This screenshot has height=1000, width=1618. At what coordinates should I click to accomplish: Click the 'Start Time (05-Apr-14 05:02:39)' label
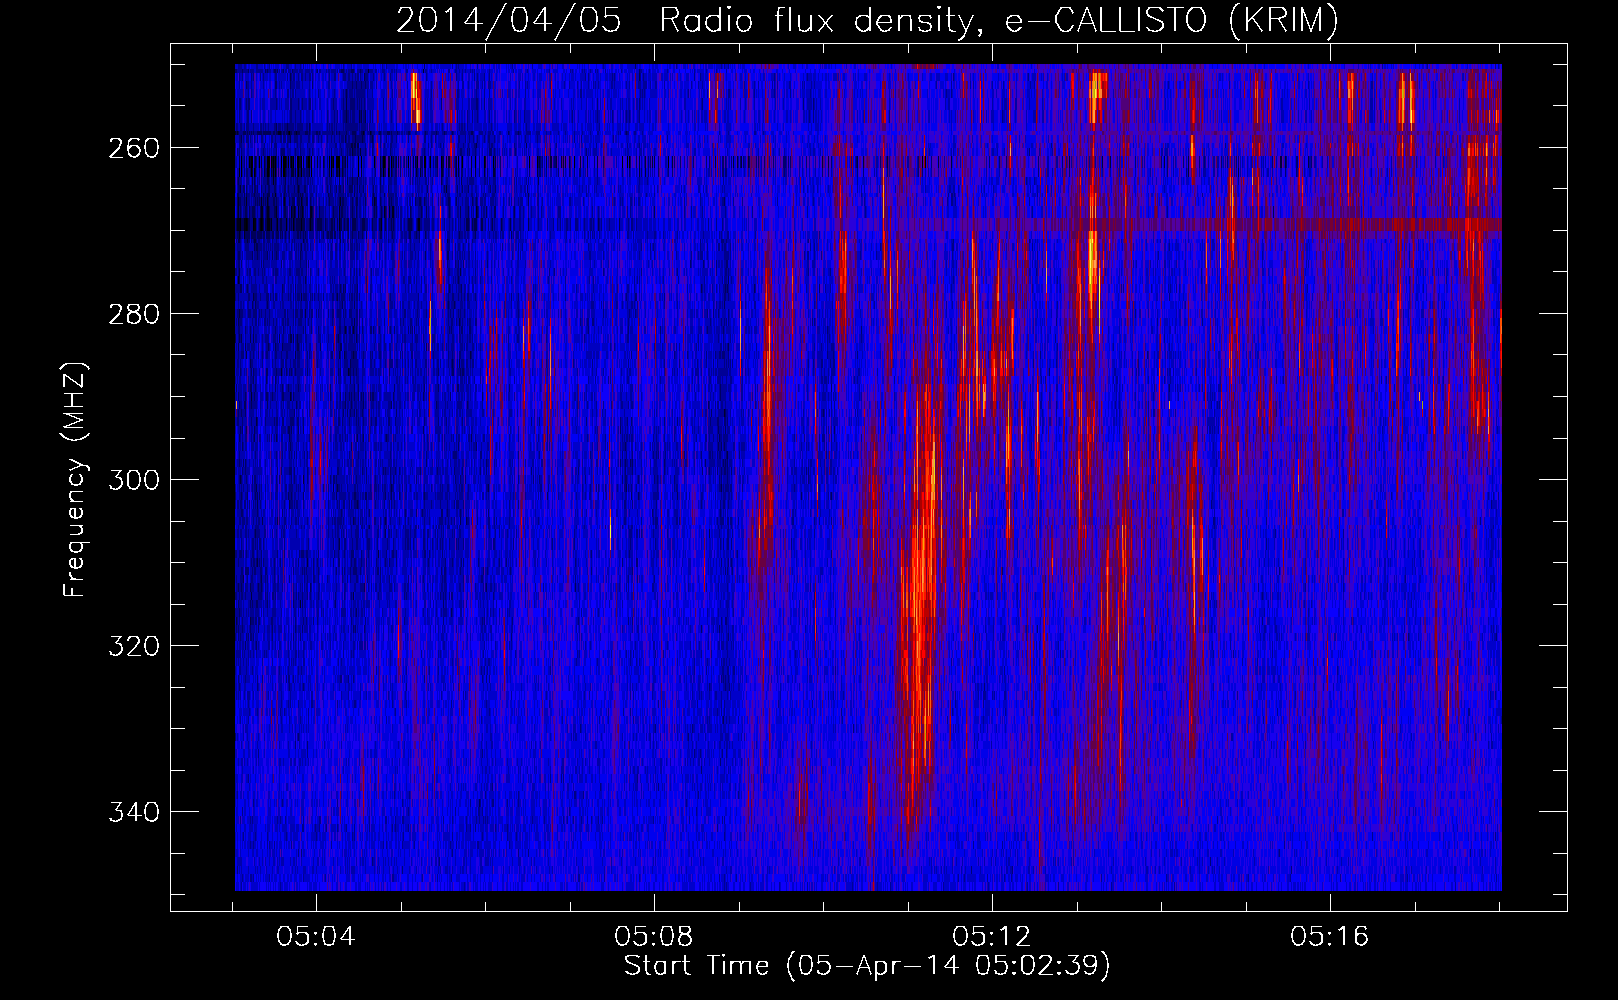(867, 966)
